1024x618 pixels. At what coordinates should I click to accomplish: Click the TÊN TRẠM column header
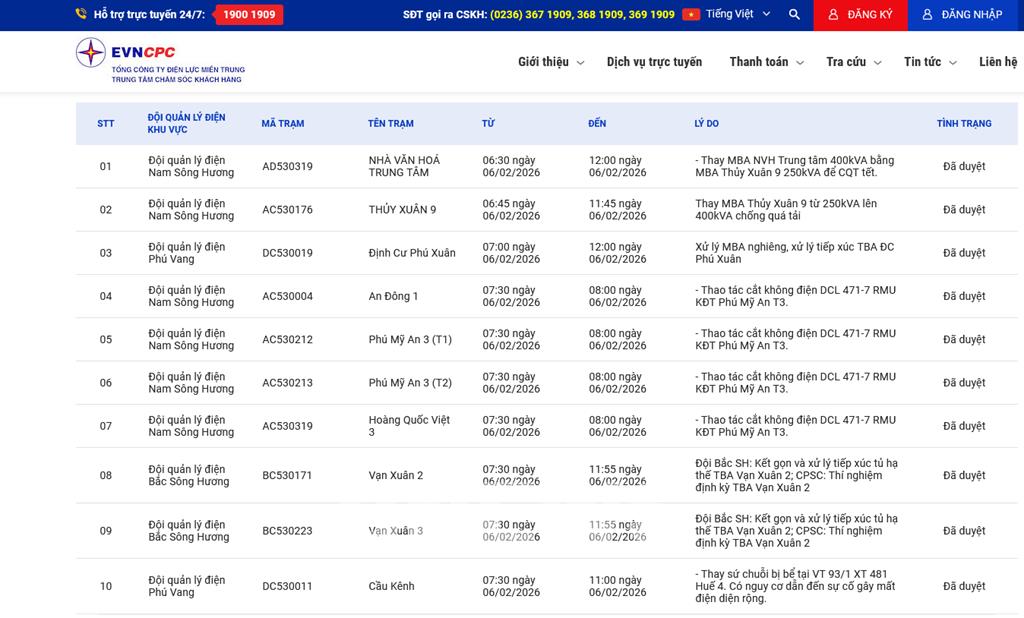tap(390, 124)
